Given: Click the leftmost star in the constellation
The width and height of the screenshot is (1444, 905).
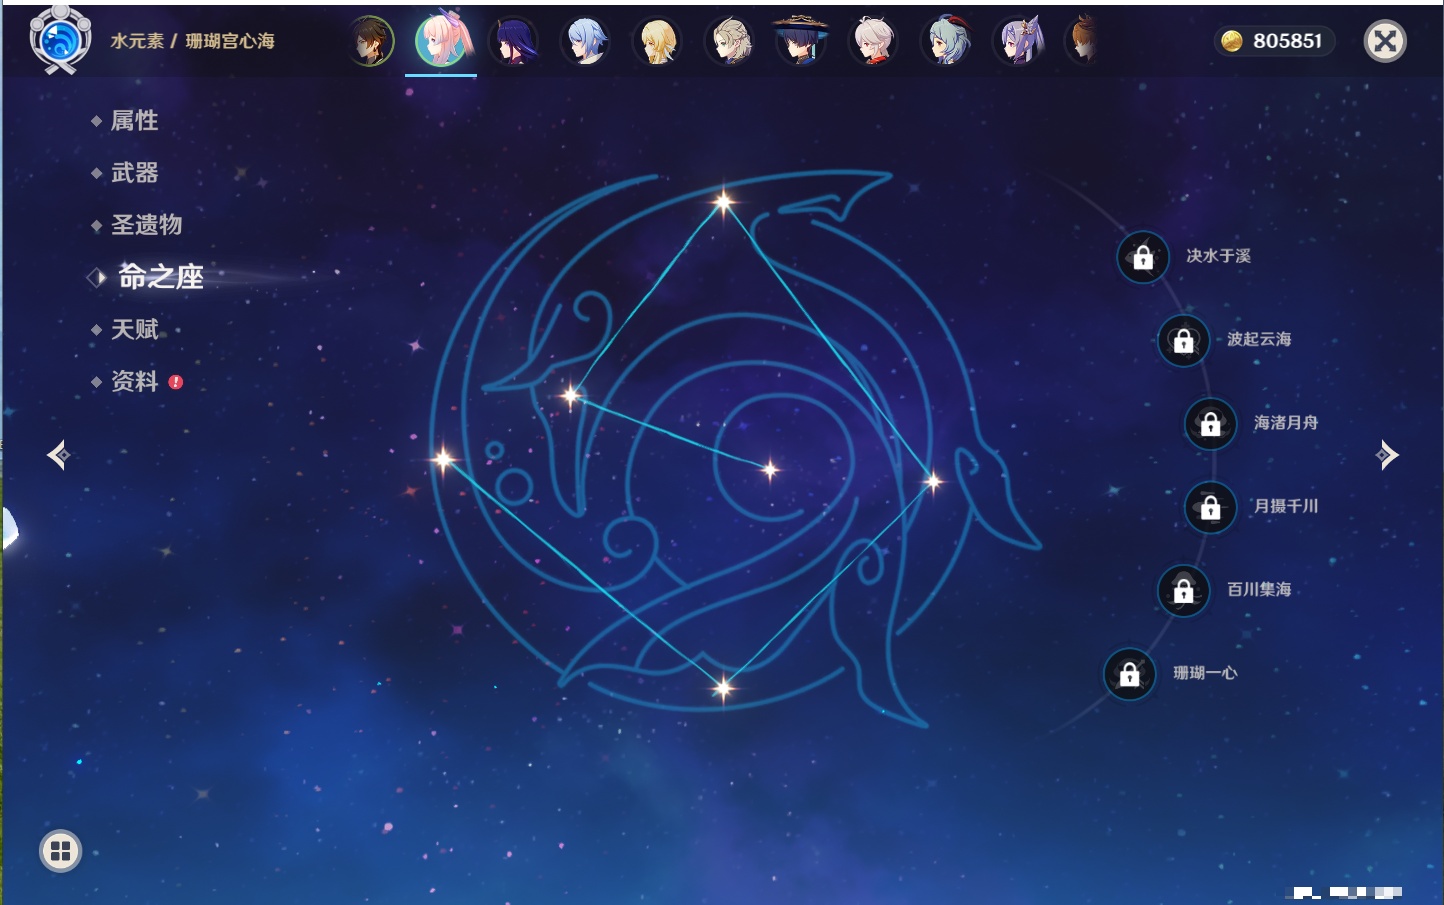Looking at the screenshot, I should [443, 460].
